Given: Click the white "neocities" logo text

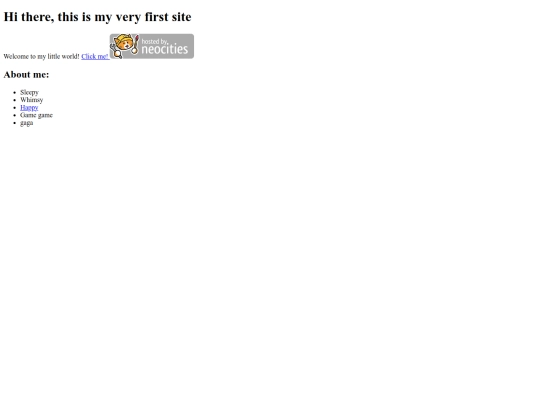Looking at the screenshot, I should coord(165,49).
